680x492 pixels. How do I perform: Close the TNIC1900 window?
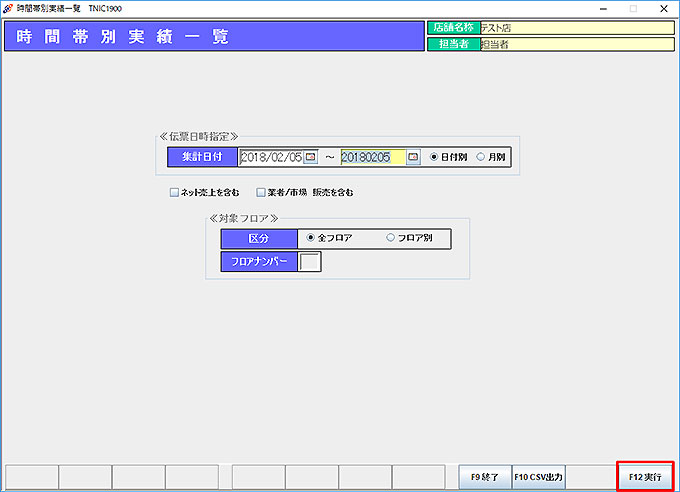664,9
